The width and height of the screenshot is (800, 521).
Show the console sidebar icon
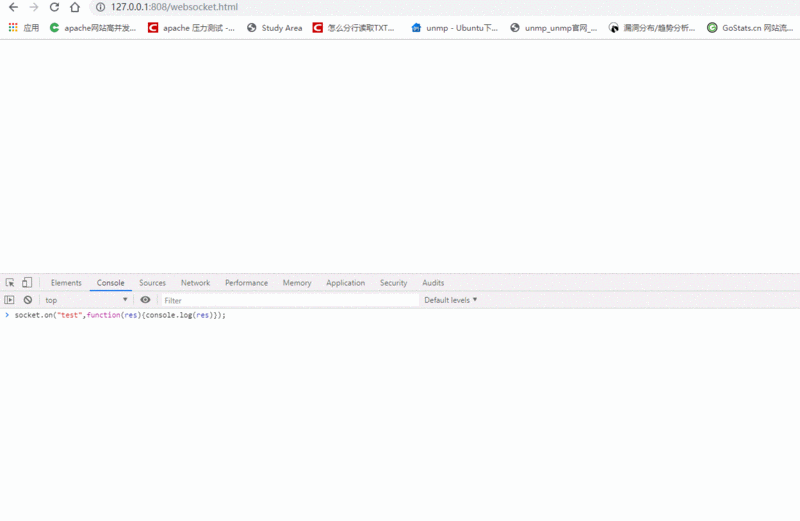(9, 300)
